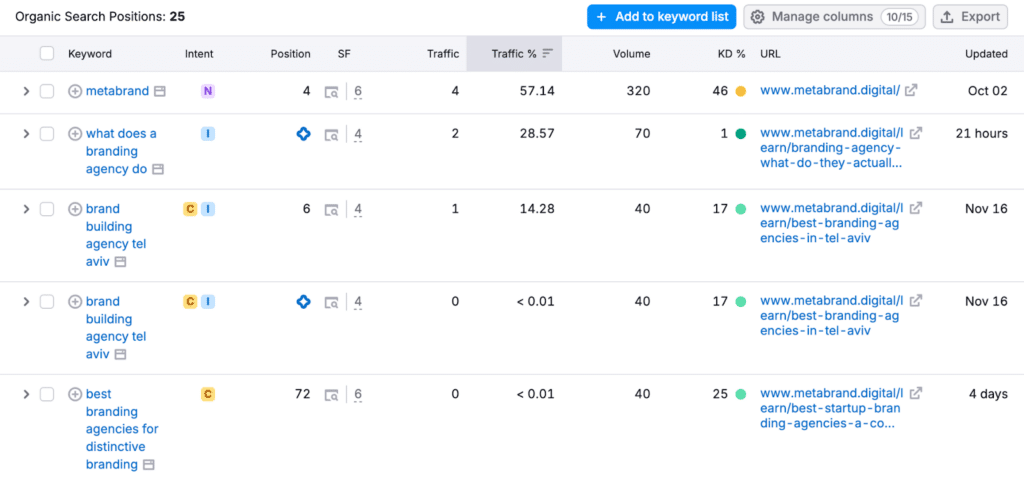Viewport: 1024px width, 483px height.
Task: Click the Add to keyword list button
Action: point(661,17)
